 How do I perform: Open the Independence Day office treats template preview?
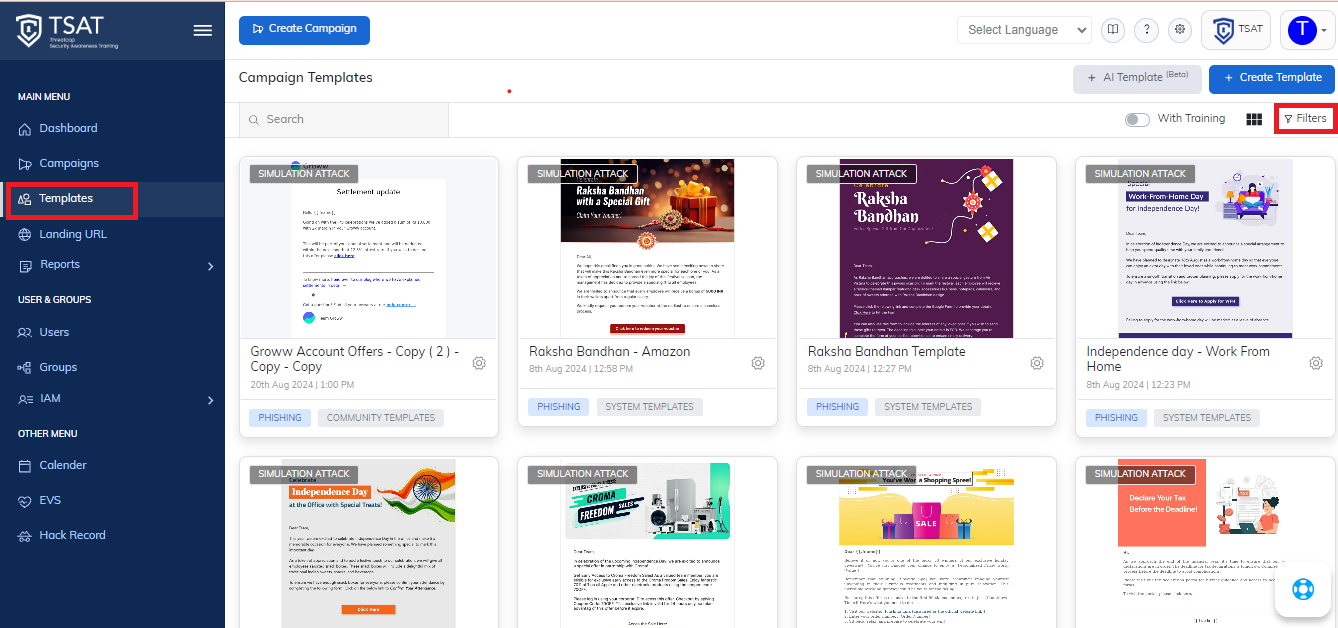pos(369,543)
